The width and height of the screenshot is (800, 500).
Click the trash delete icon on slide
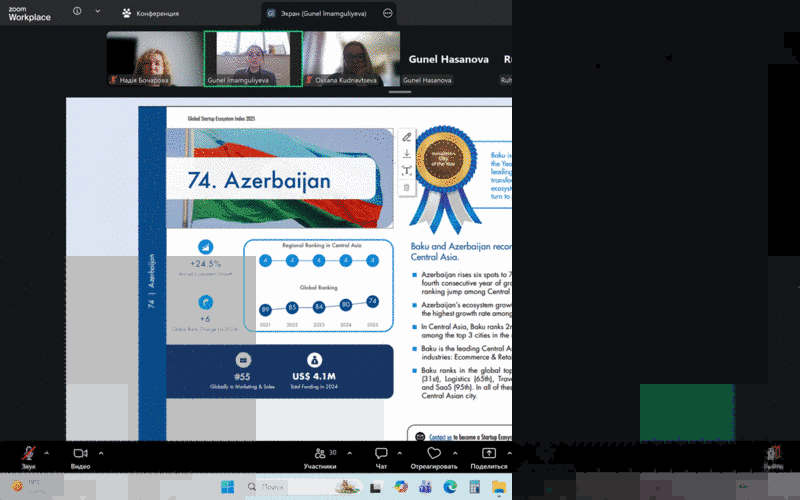pos(407,187)
